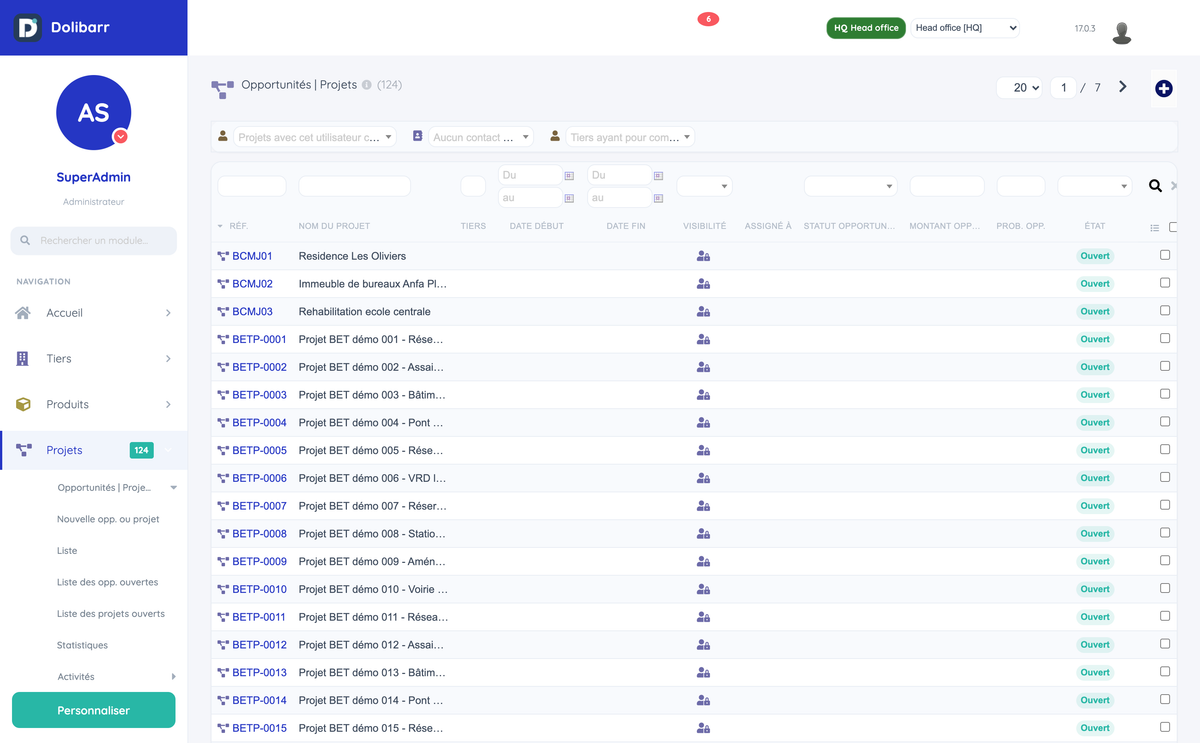Viewport: 1200px width, 743px height.
Task: Click visibility icon in BETP-0010 row
Action: (x=703, y=589)
